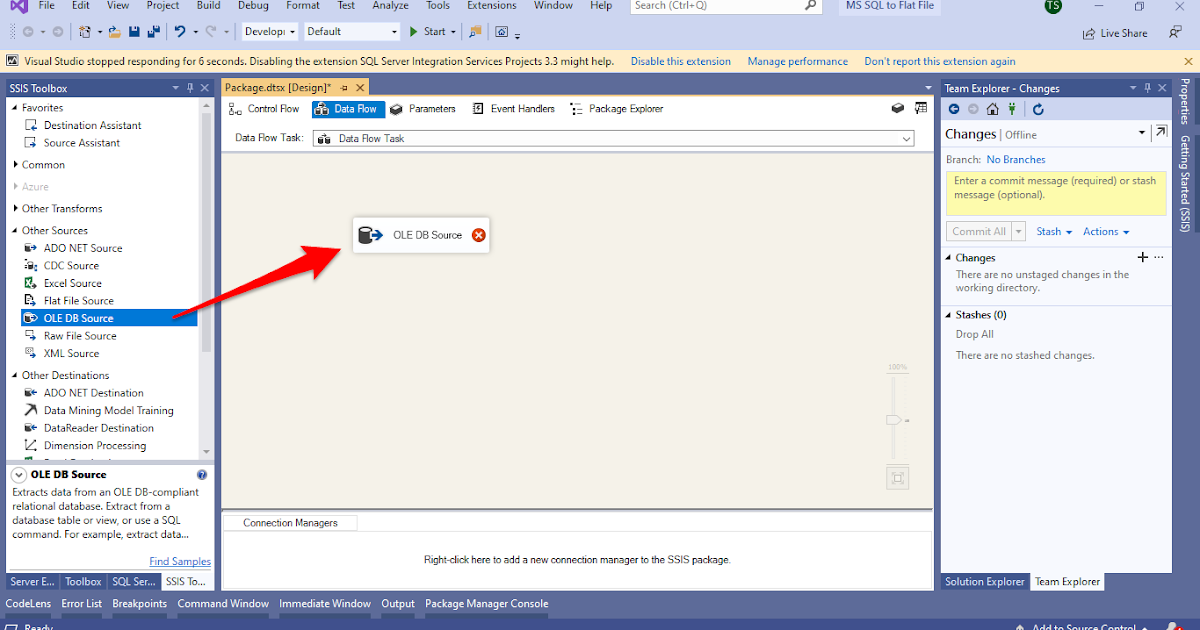Screen dimensions: 1200x630
Task: Click the Send Feedback icon
Action: tap(1176, 32)
